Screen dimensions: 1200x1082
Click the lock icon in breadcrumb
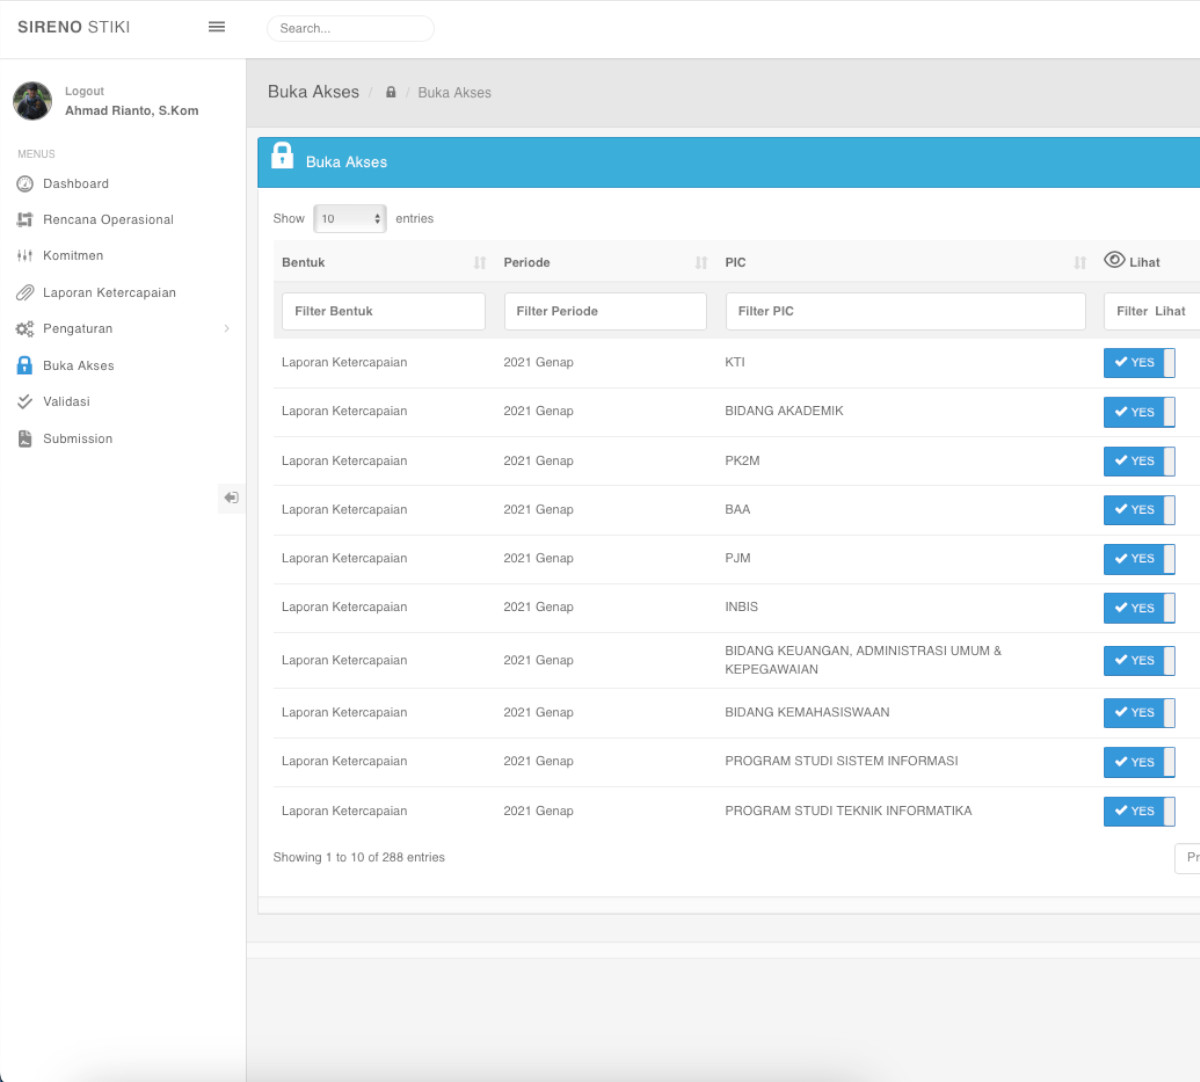(x=391, y=92)
